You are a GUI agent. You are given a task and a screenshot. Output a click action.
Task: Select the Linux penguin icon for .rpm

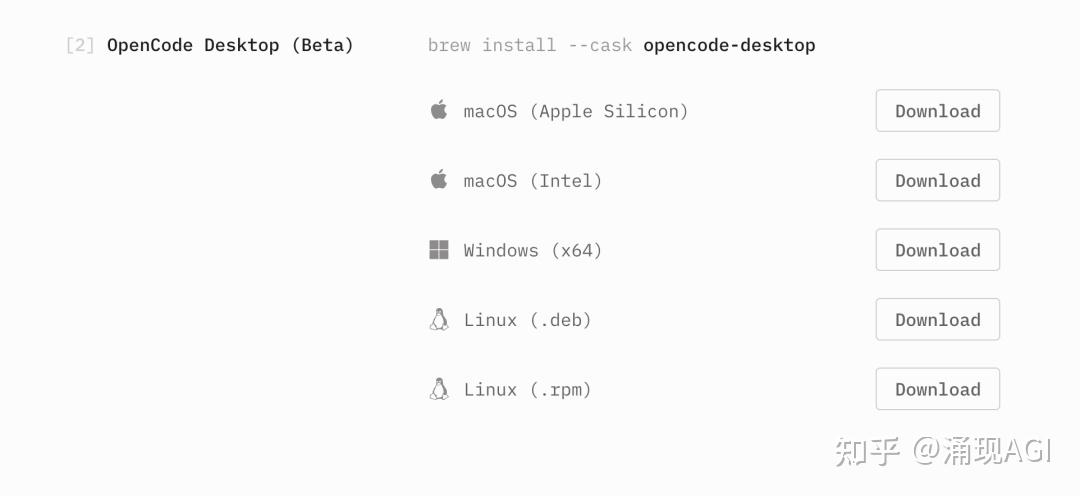[x=439, y=389]
